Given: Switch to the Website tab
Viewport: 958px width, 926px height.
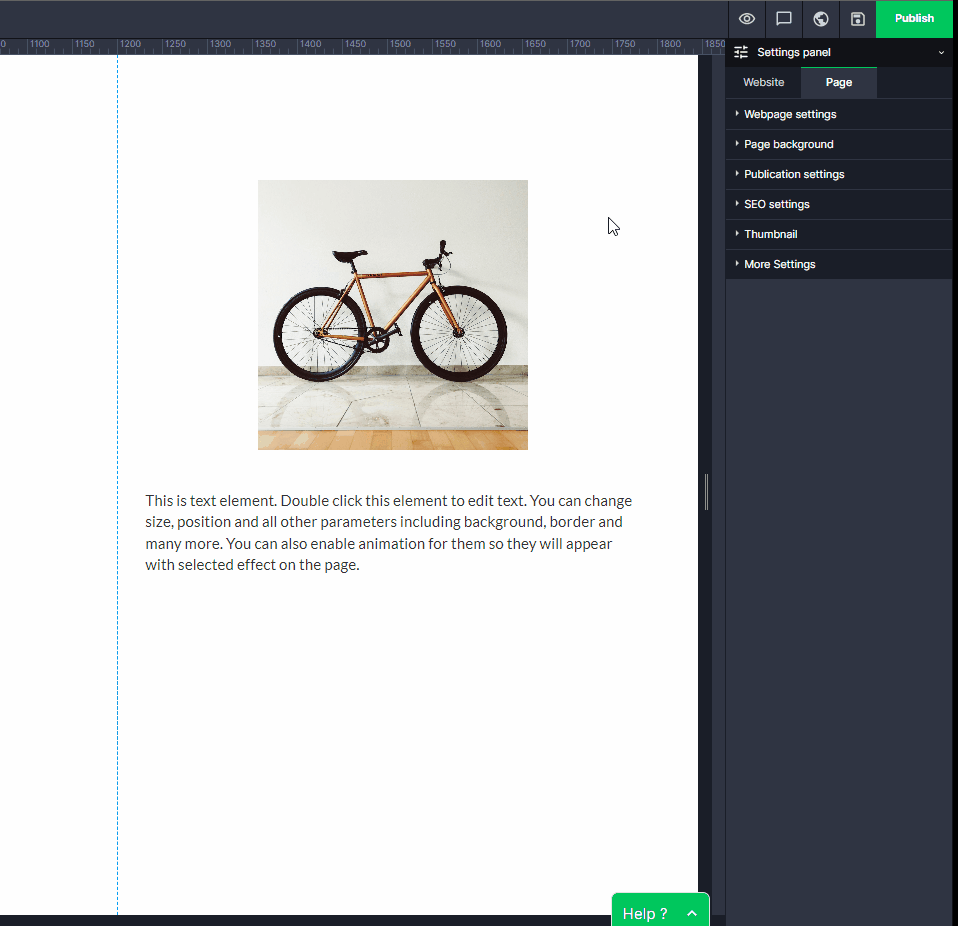Looking at the screenshot, I should pos(763,83).
